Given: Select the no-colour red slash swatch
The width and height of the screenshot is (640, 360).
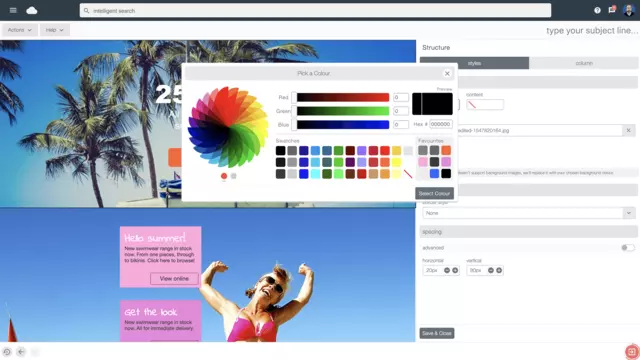Looking at the screenshot, I should pos(408,174).
